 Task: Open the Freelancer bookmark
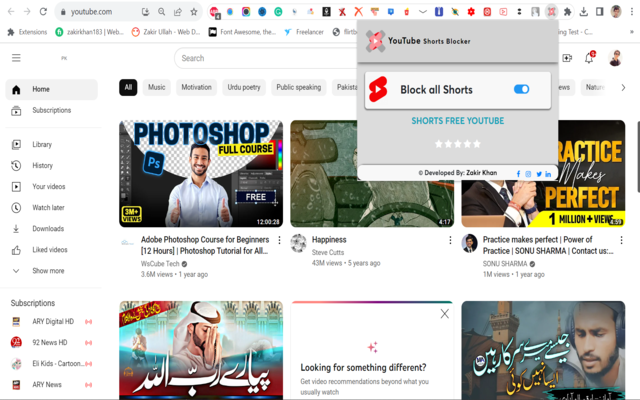coord(304,32)
